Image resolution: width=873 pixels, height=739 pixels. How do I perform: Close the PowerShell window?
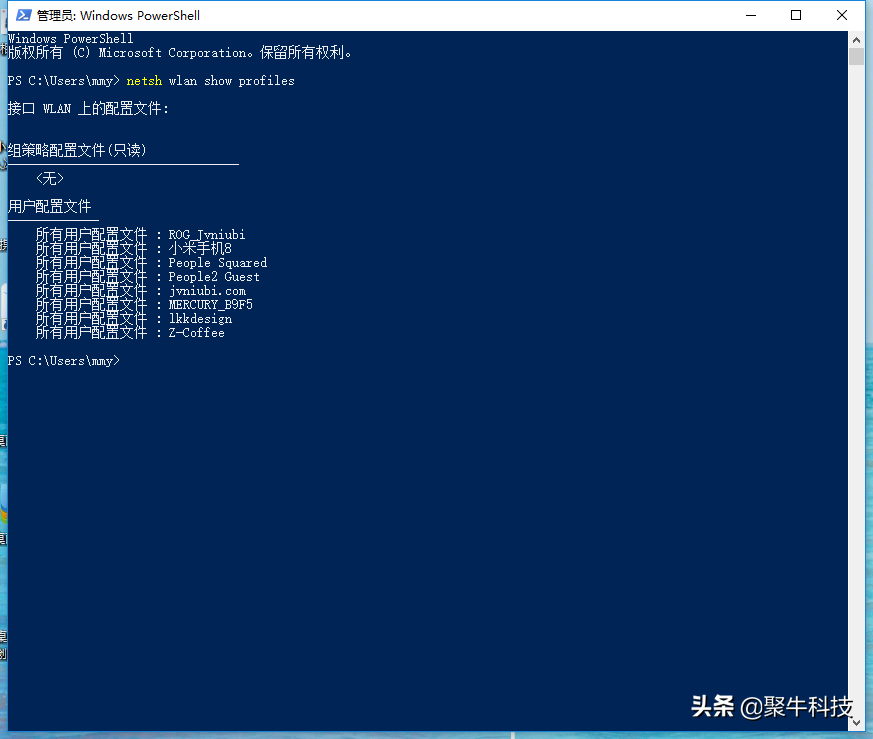(x=842, y=16)
